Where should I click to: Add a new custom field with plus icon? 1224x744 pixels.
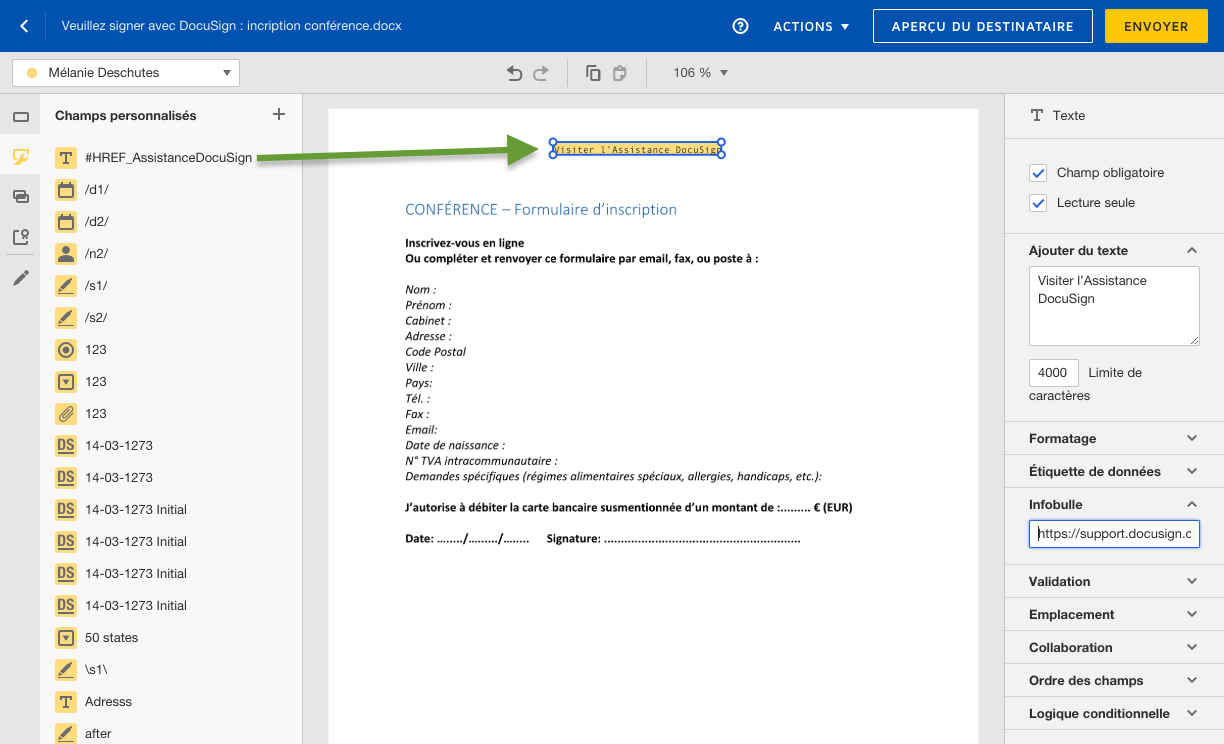pos(279,115)
